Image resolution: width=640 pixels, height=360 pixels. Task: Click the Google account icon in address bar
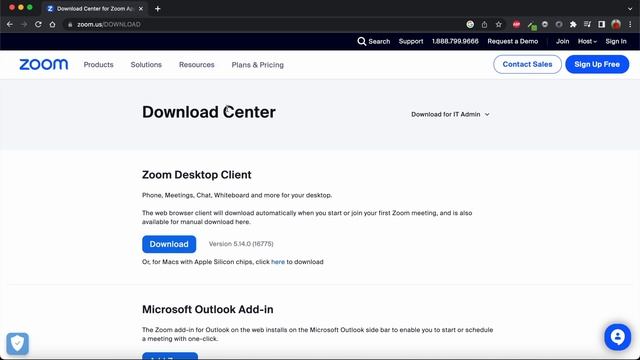pos(470,24)
